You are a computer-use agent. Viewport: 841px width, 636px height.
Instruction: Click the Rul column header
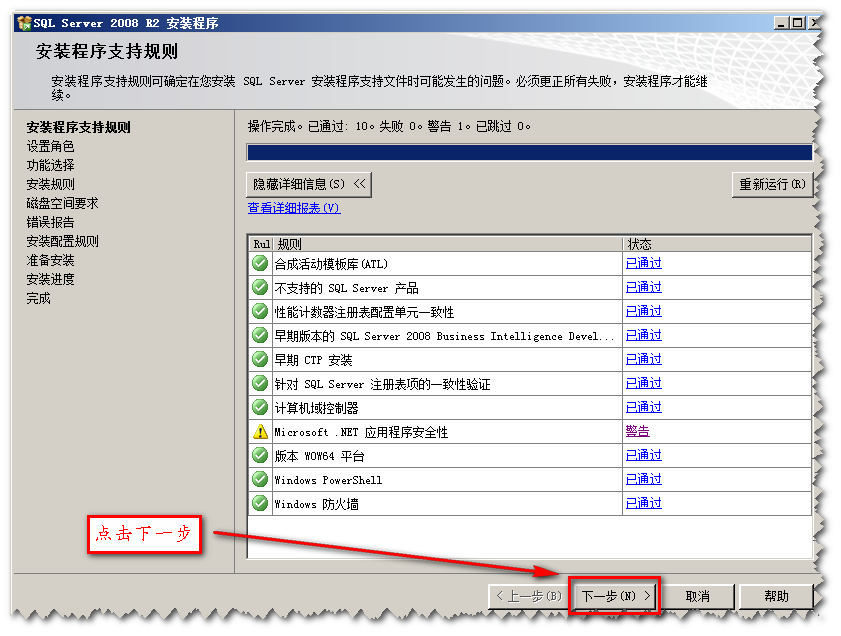[261, 244]
